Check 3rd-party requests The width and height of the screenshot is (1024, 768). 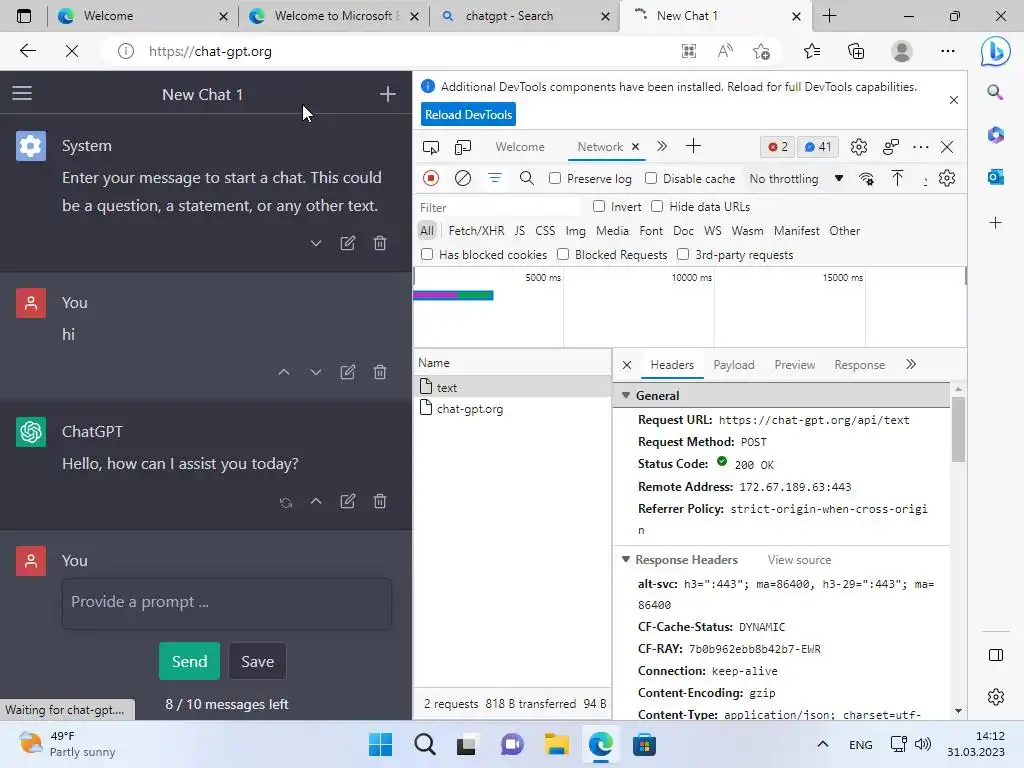coord(683,255)
